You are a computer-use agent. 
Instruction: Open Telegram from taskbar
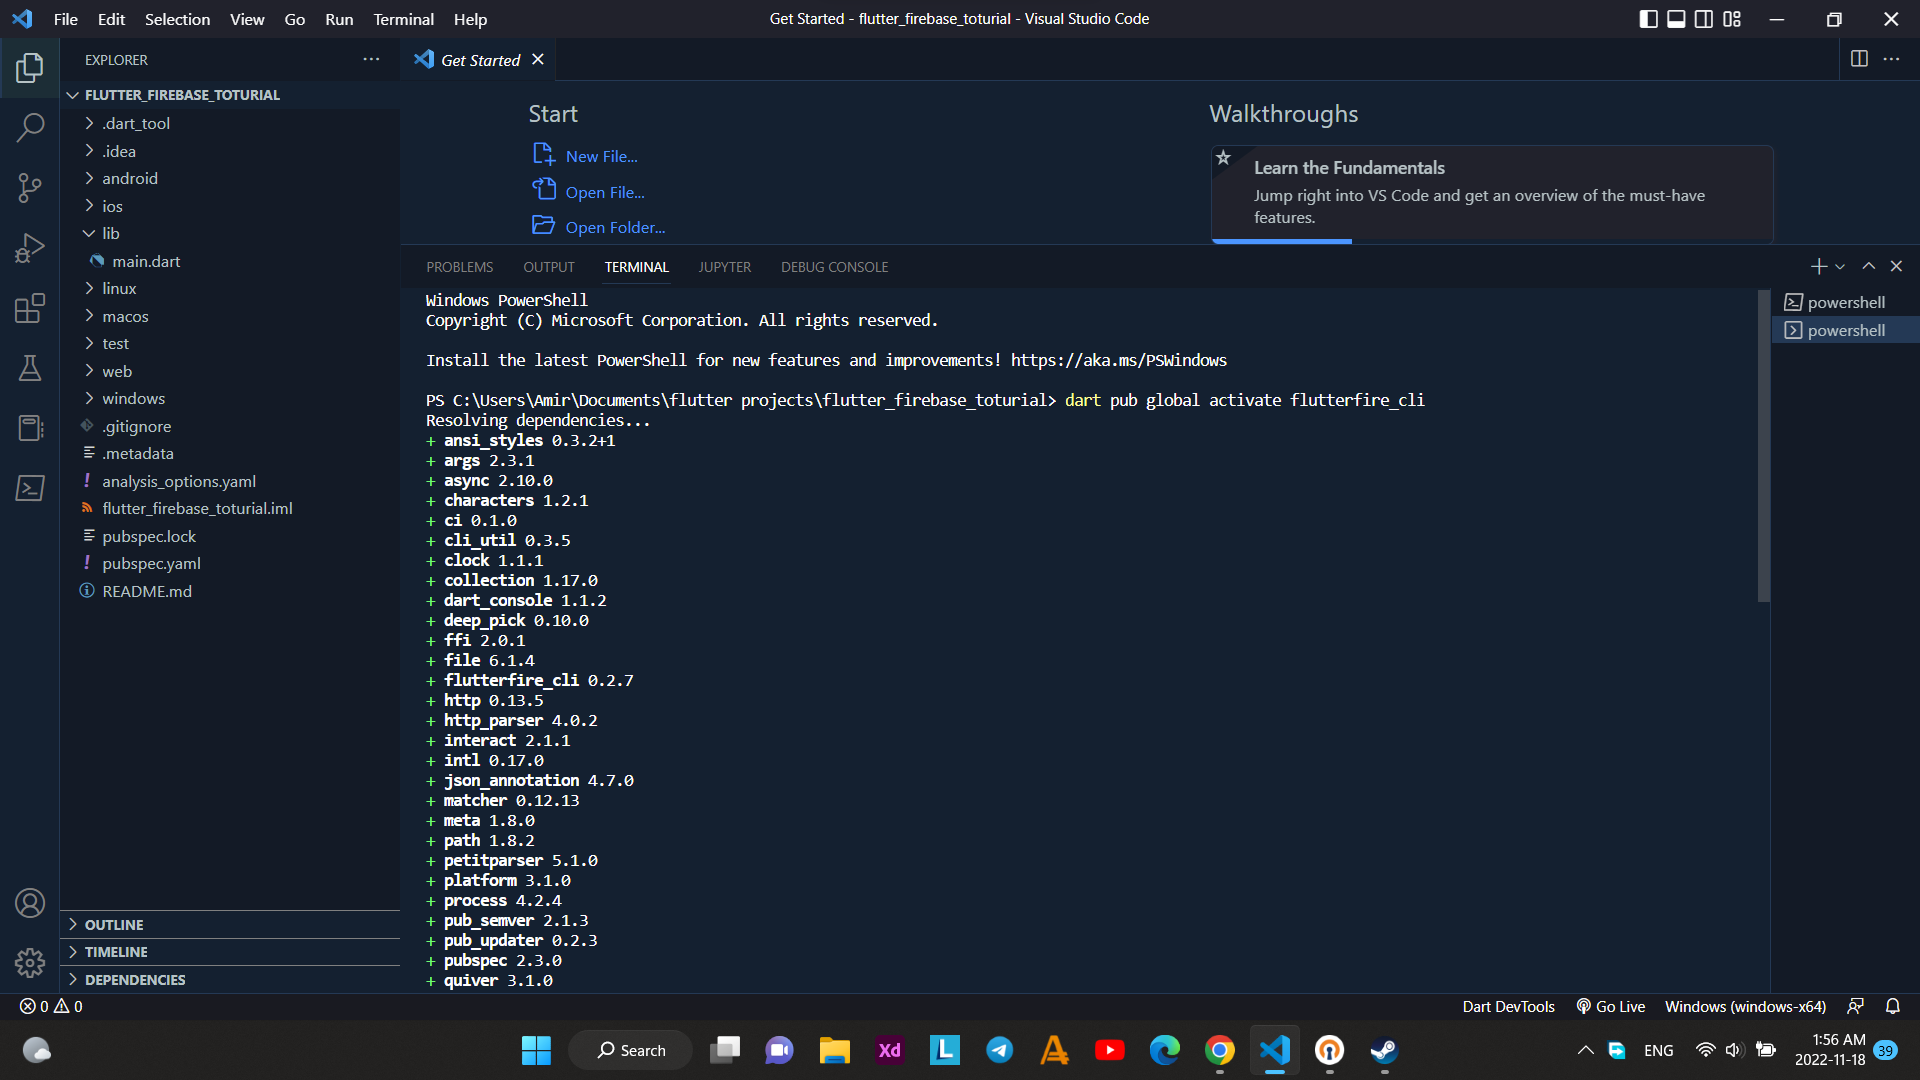[999, 1050]
